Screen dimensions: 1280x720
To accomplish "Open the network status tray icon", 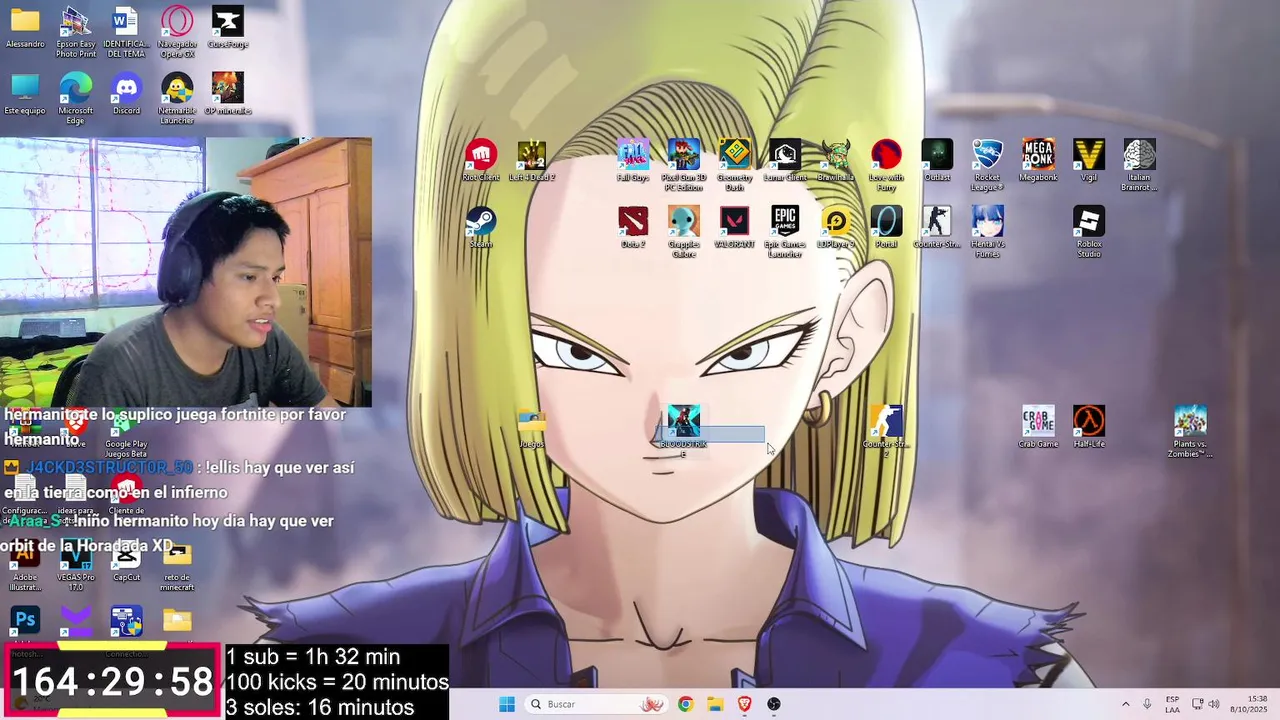I will (1198, 704).
